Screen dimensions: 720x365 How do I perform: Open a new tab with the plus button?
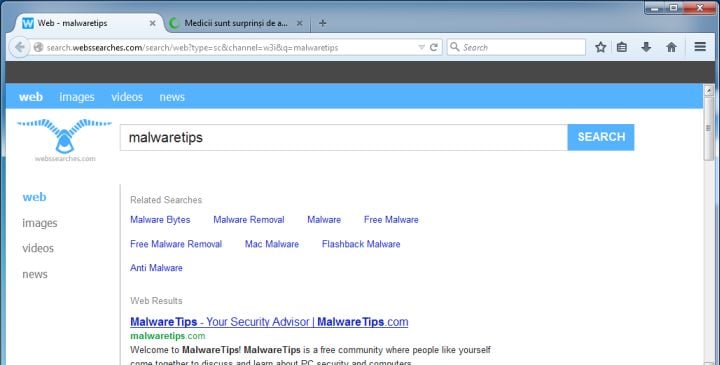click(322, 23)
